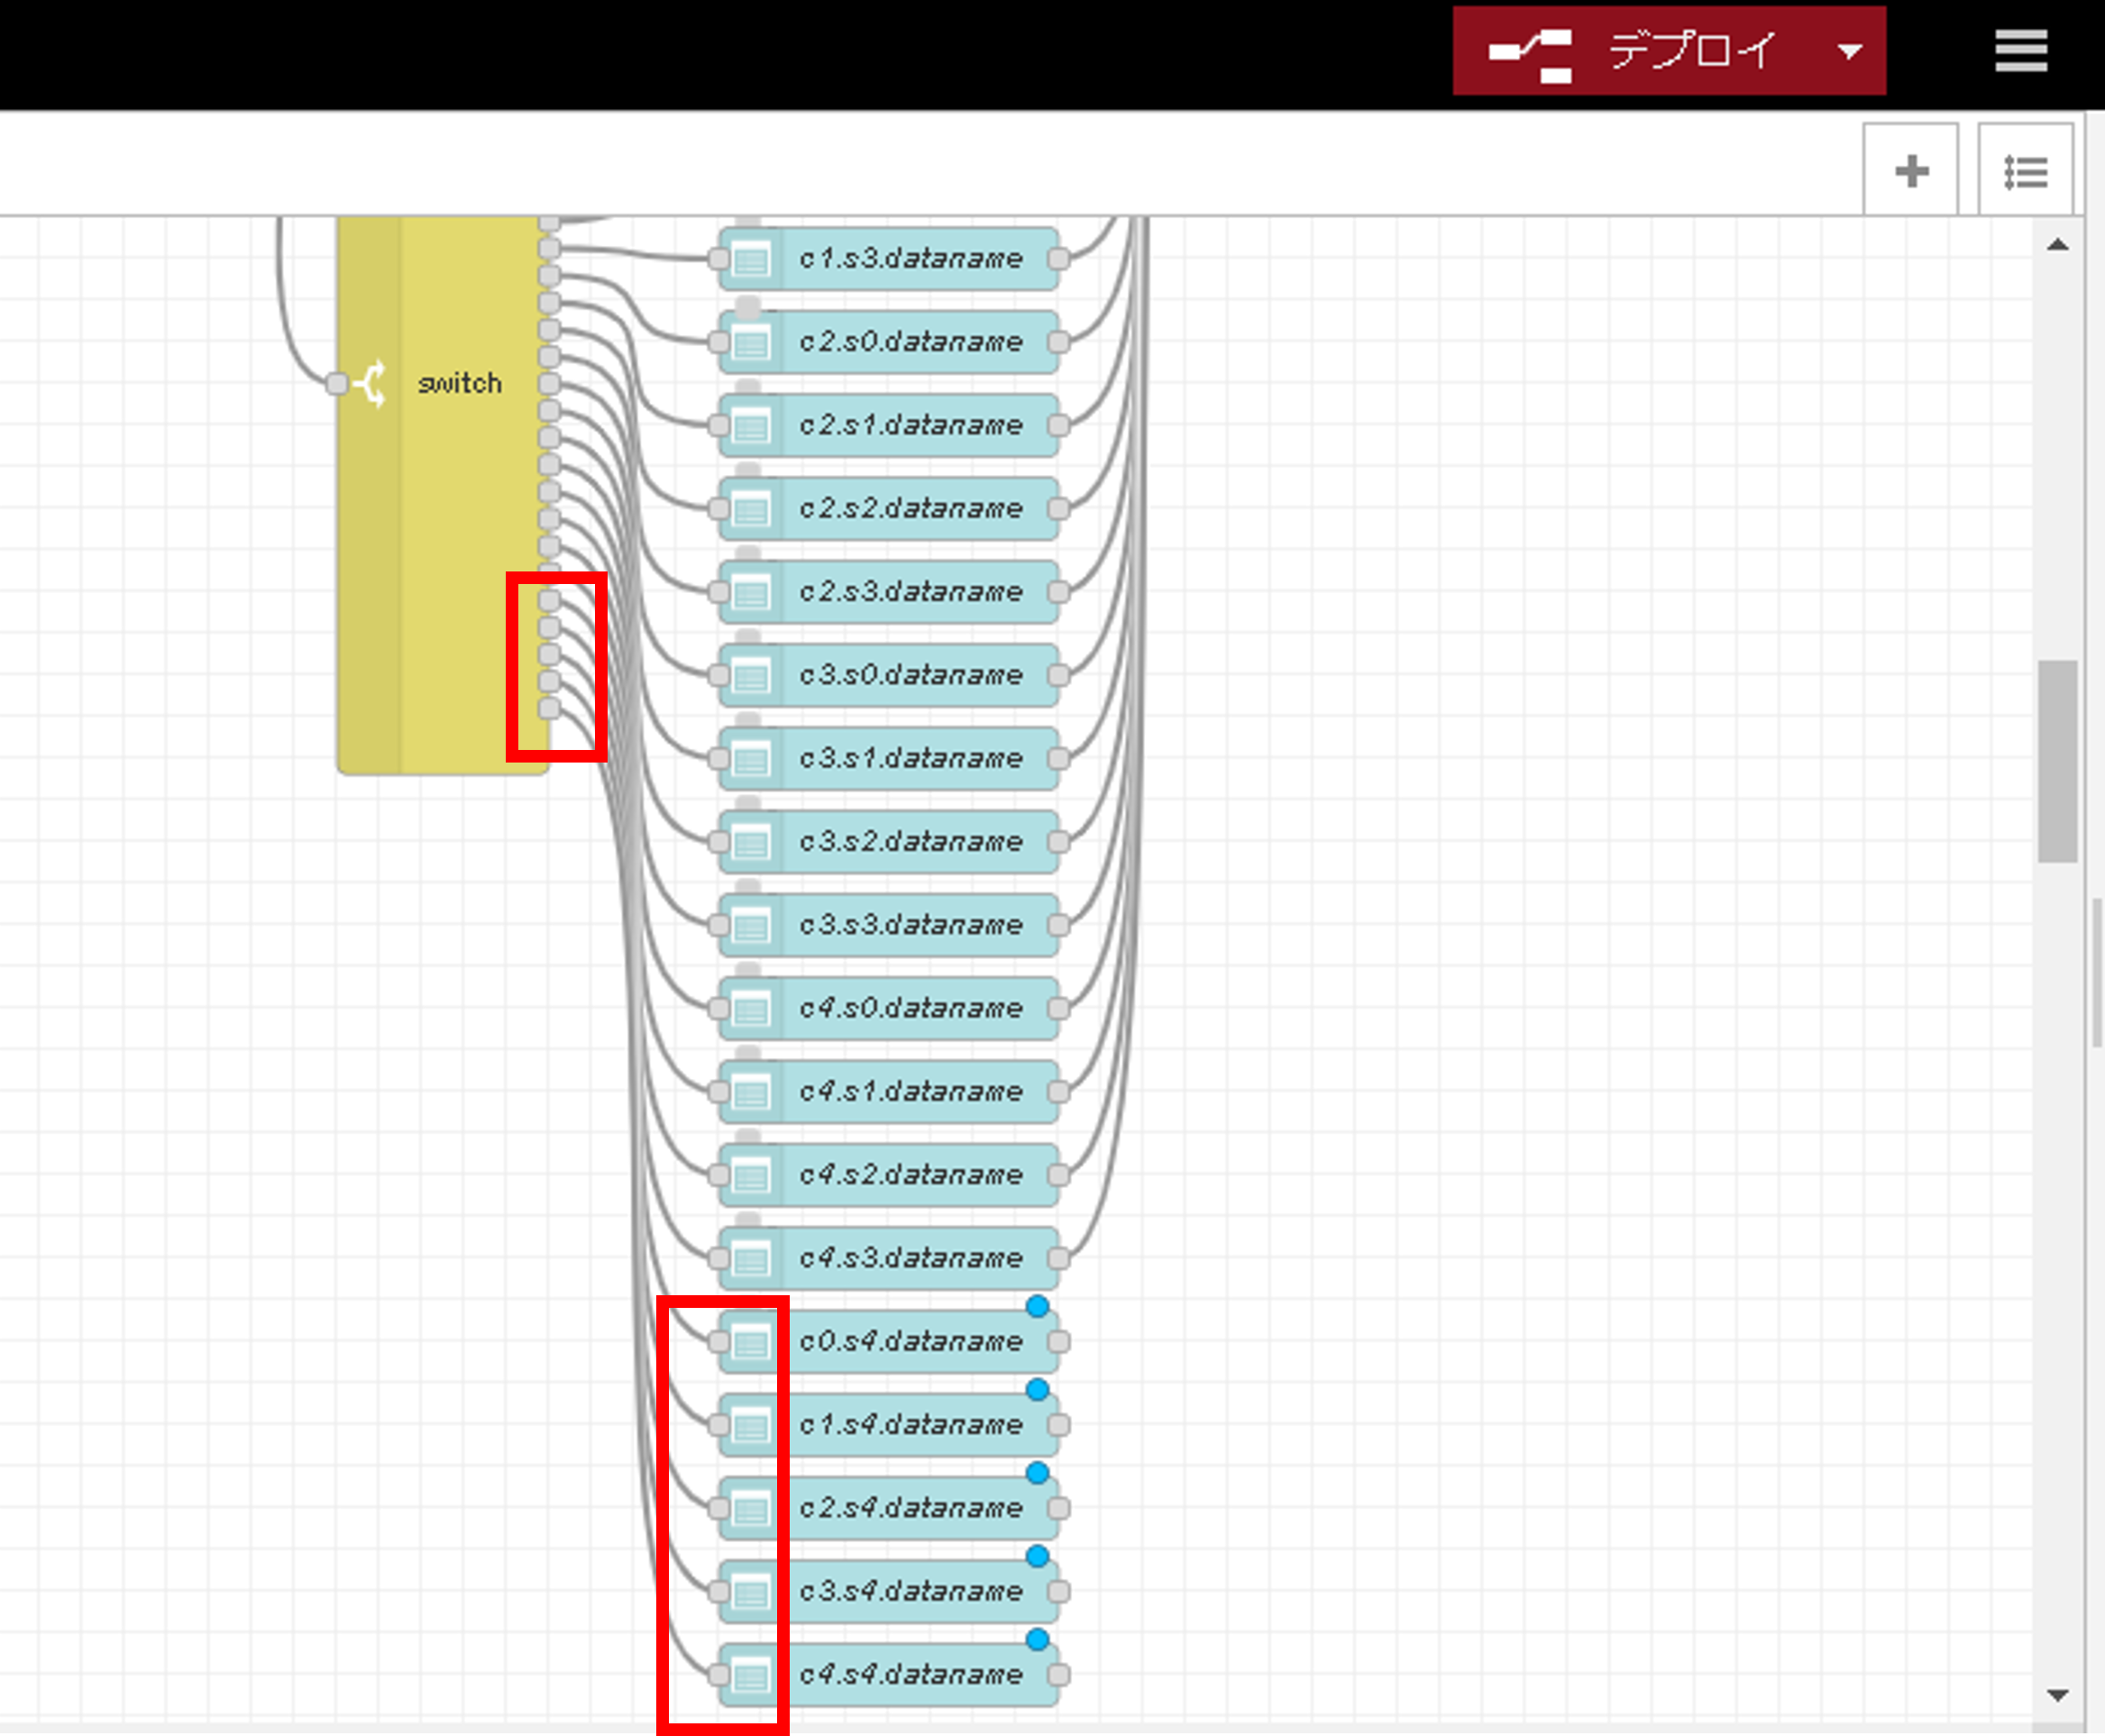Select the c1.s3.dataname node
Image resolution: width=2105 pixels, height=1736 pixels.
click(x=892, y=259)
